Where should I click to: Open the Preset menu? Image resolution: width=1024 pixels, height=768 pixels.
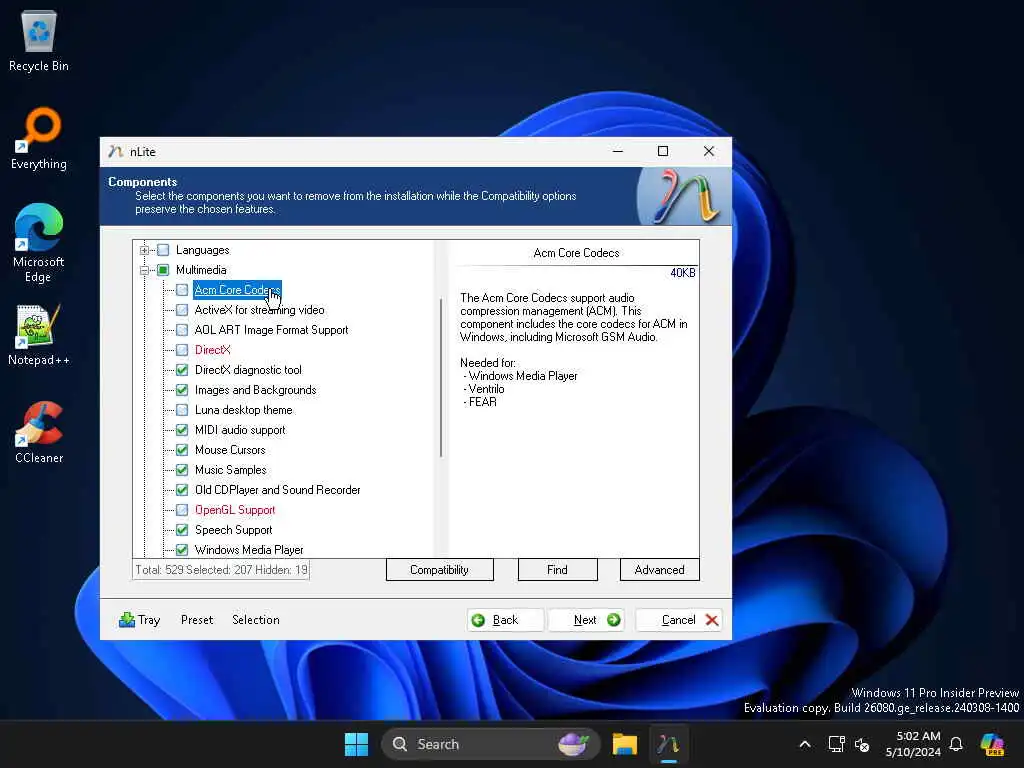[197, 620]
